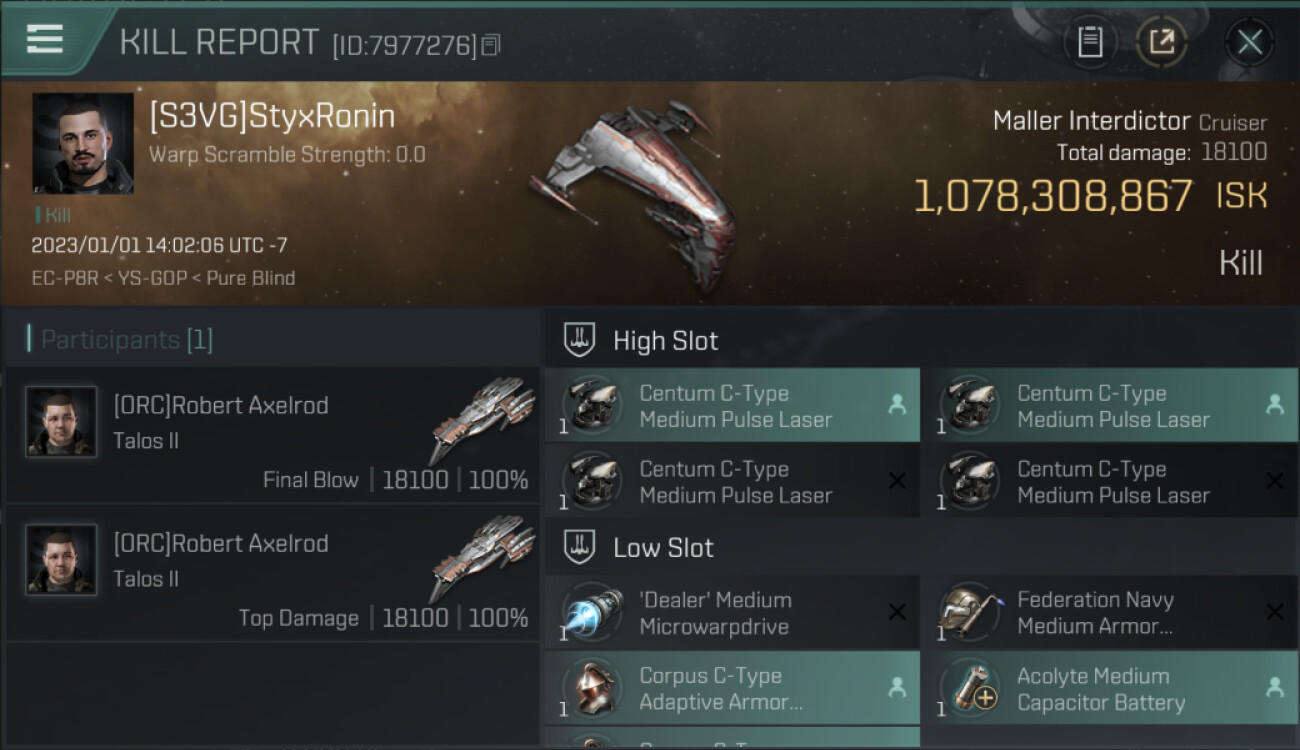Collapse the High Slot section
The image size is (1300, 750).
tap(665, 341)
